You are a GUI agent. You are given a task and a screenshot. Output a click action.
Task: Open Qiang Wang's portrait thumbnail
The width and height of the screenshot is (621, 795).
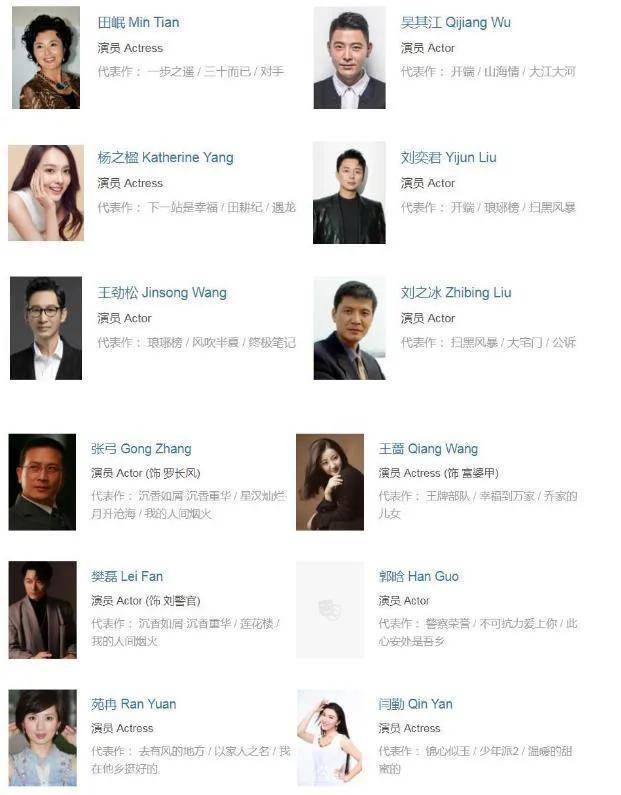(x=330, y=482)
